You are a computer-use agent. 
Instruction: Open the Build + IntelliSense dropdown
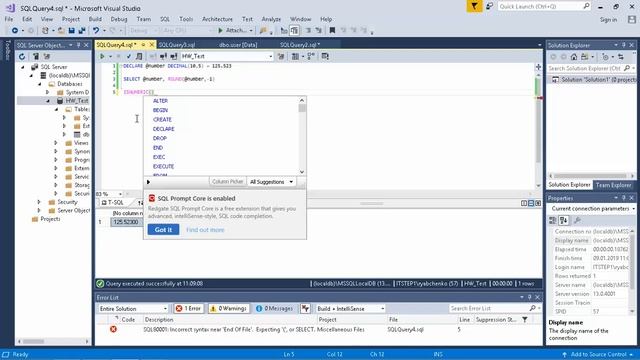pyautogui.click(x=351, y=309)
